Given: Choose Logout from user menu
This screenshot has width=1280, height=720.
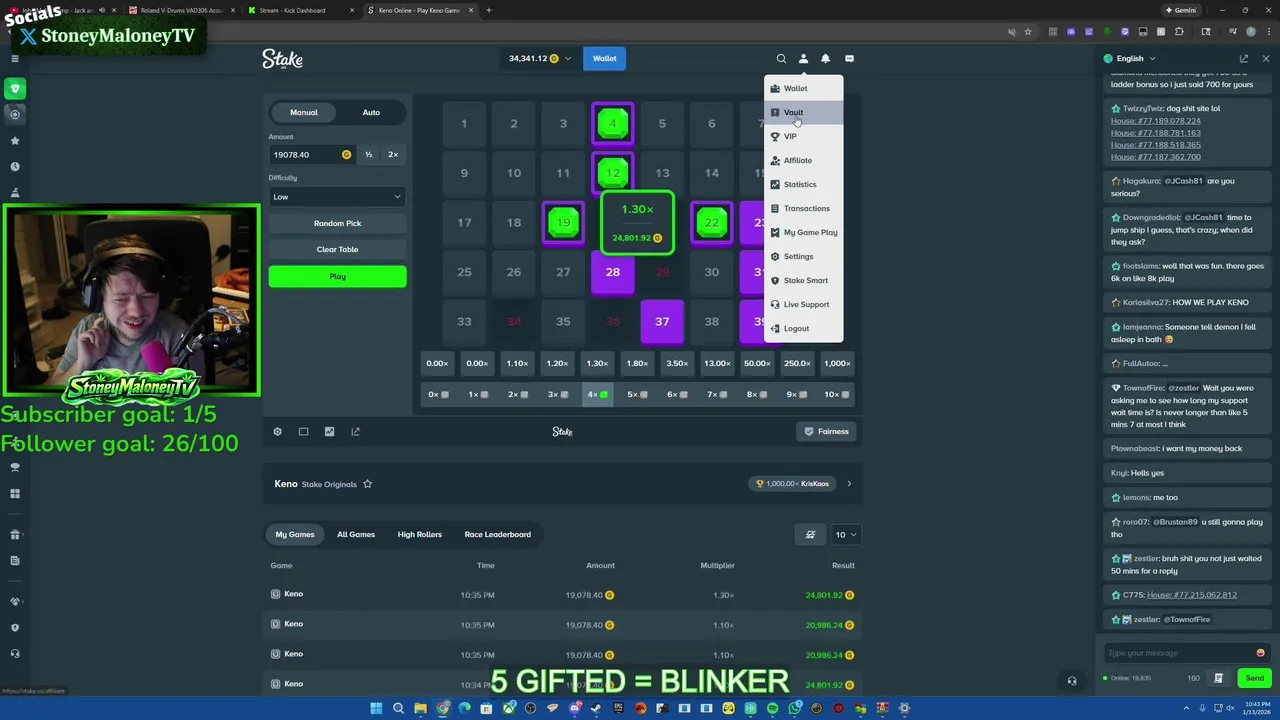Looking at the screenshot, I should point(803,328).
